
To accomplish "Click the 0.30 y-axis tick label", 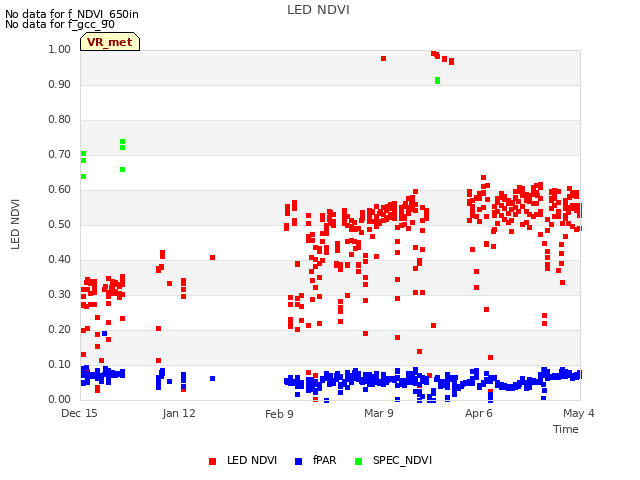I will point(59,295).
